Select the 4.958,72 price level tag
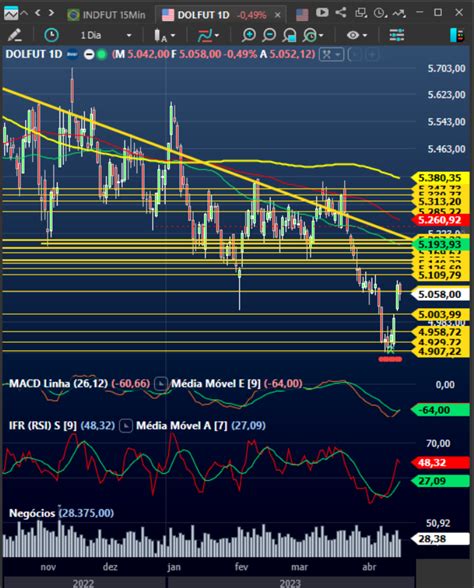Viewport: 474px width, 588px height. pyautogui.click(x=440, y=332)
